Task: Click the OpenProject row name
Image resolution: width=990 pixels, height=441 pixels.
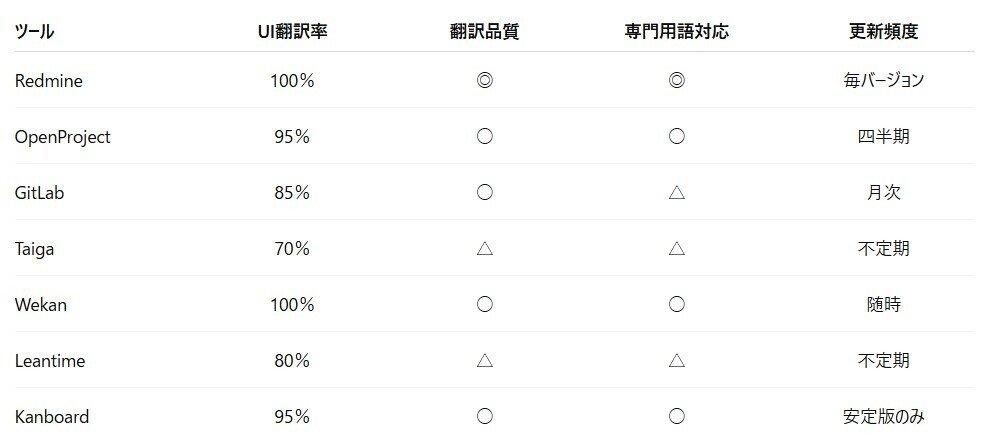Action: point(62,137)
